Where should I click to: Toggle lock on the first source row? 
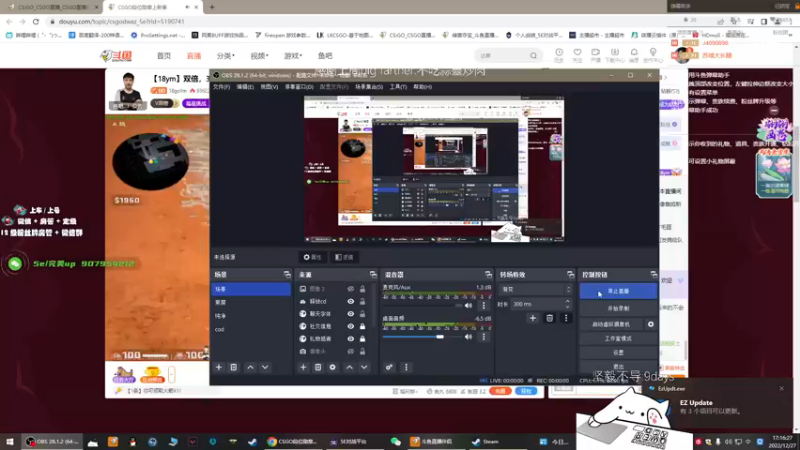click(x=362, y=289)
